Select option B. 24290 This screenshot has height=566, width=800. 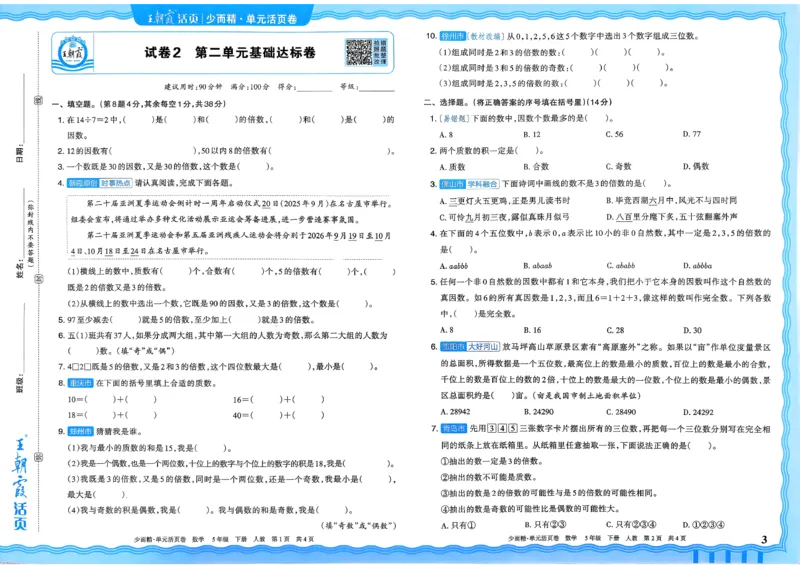tap(539, 412)
